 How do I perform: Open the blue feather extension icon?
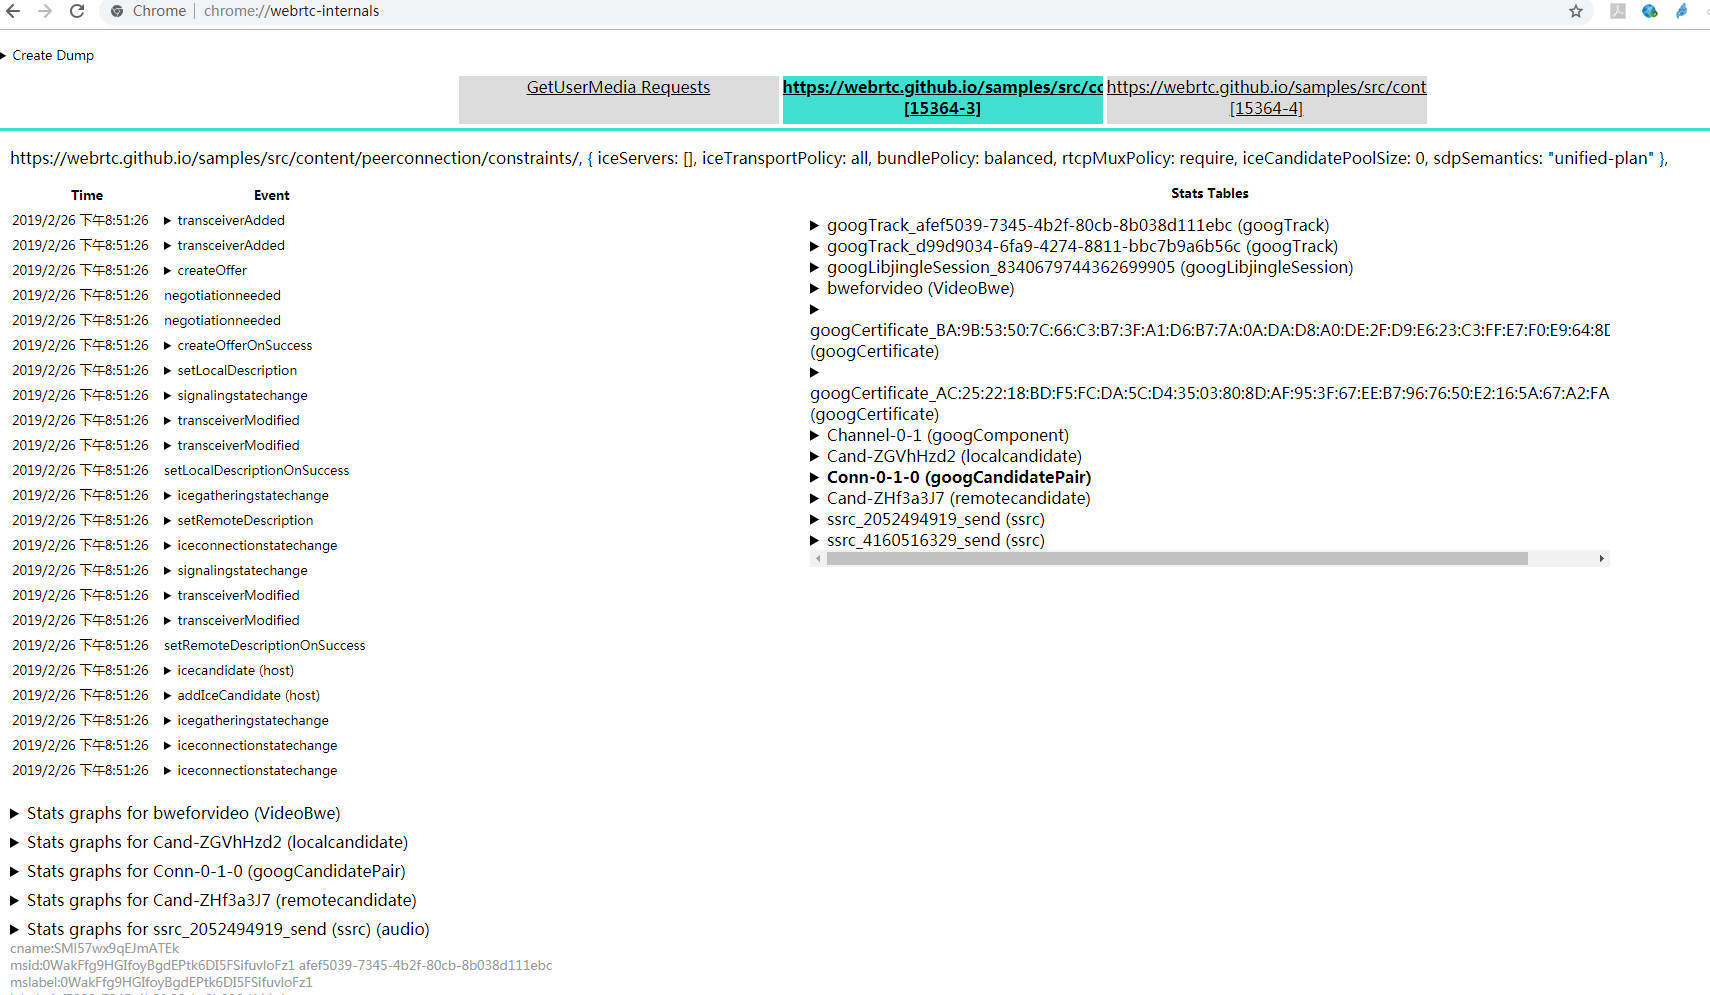1682,11
